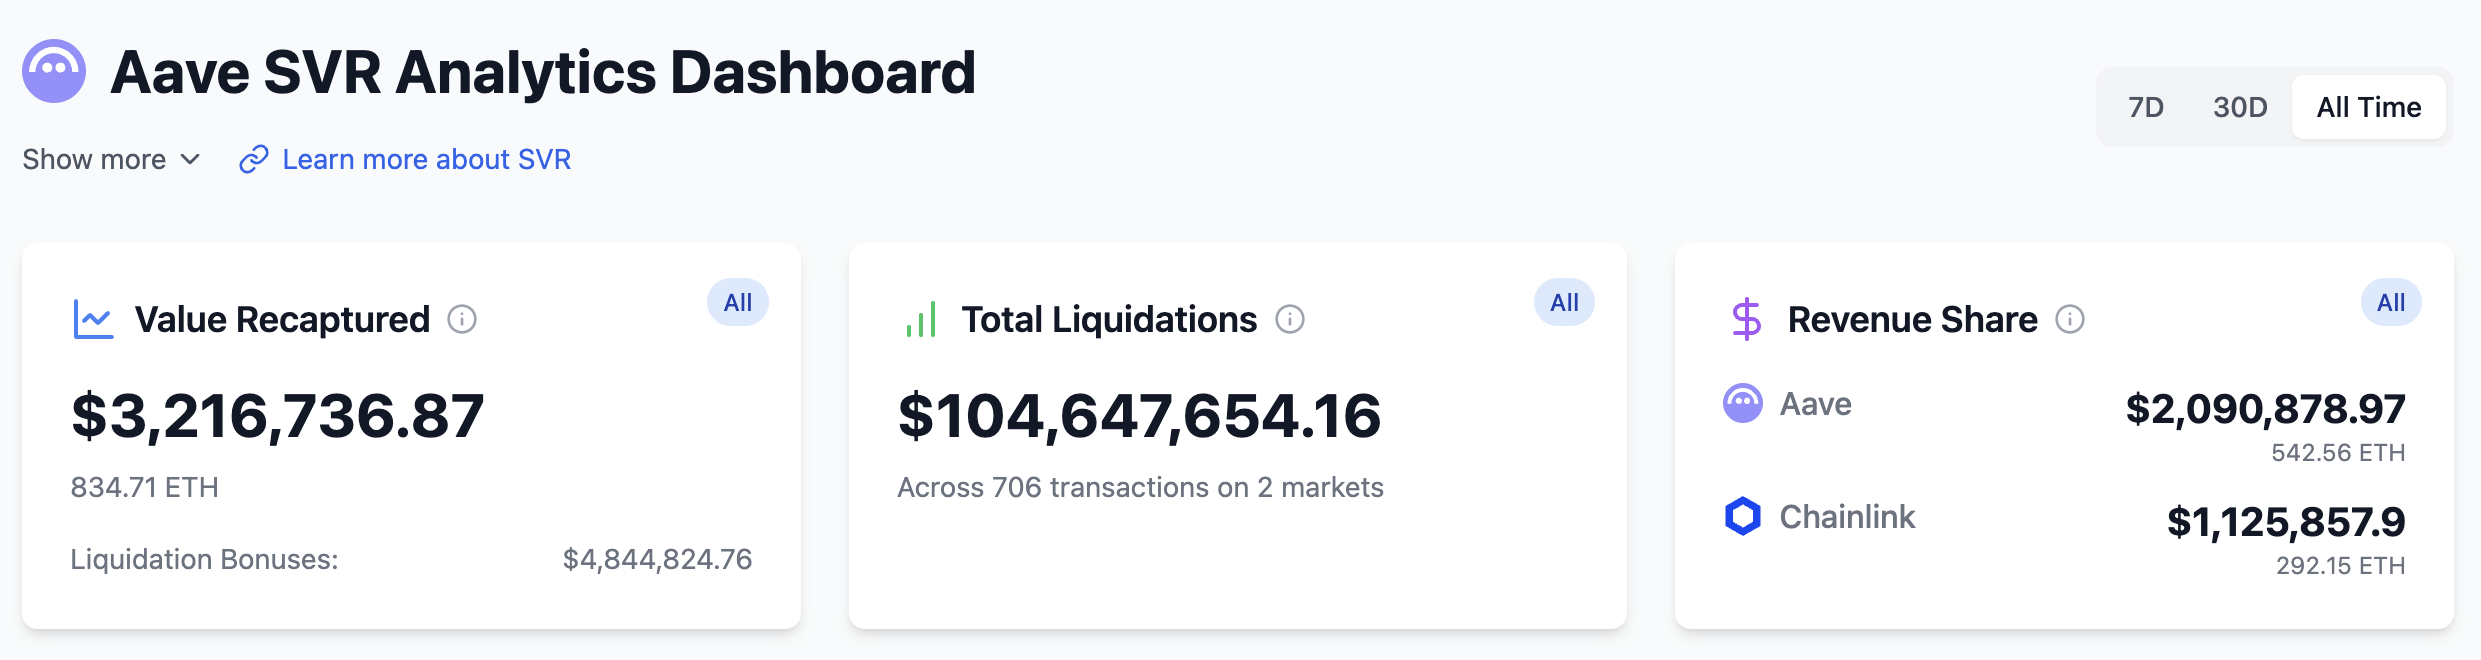
Task: Click the Show more chevron arrow
Action: pos(190,159)
